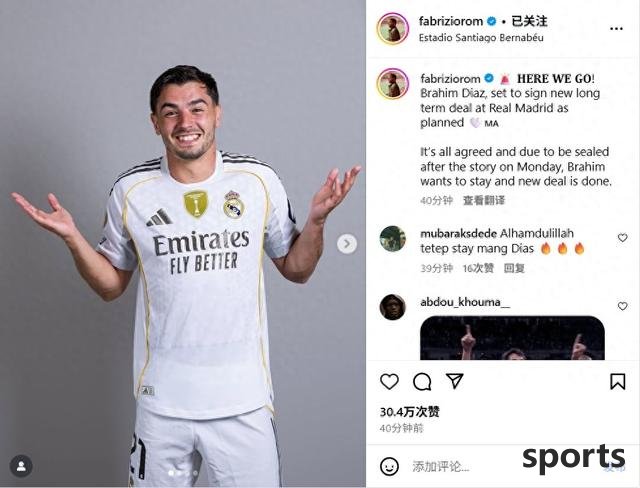This screenshot has height=488, width=640.
Task: Open three-dot more options menu
Action: 616,29
